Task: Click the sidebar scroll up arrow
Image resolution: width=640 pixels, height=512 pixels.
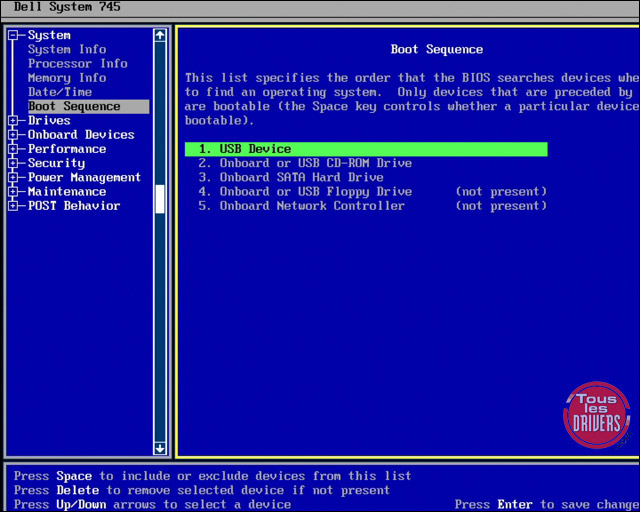Action: tap(160, 35)
